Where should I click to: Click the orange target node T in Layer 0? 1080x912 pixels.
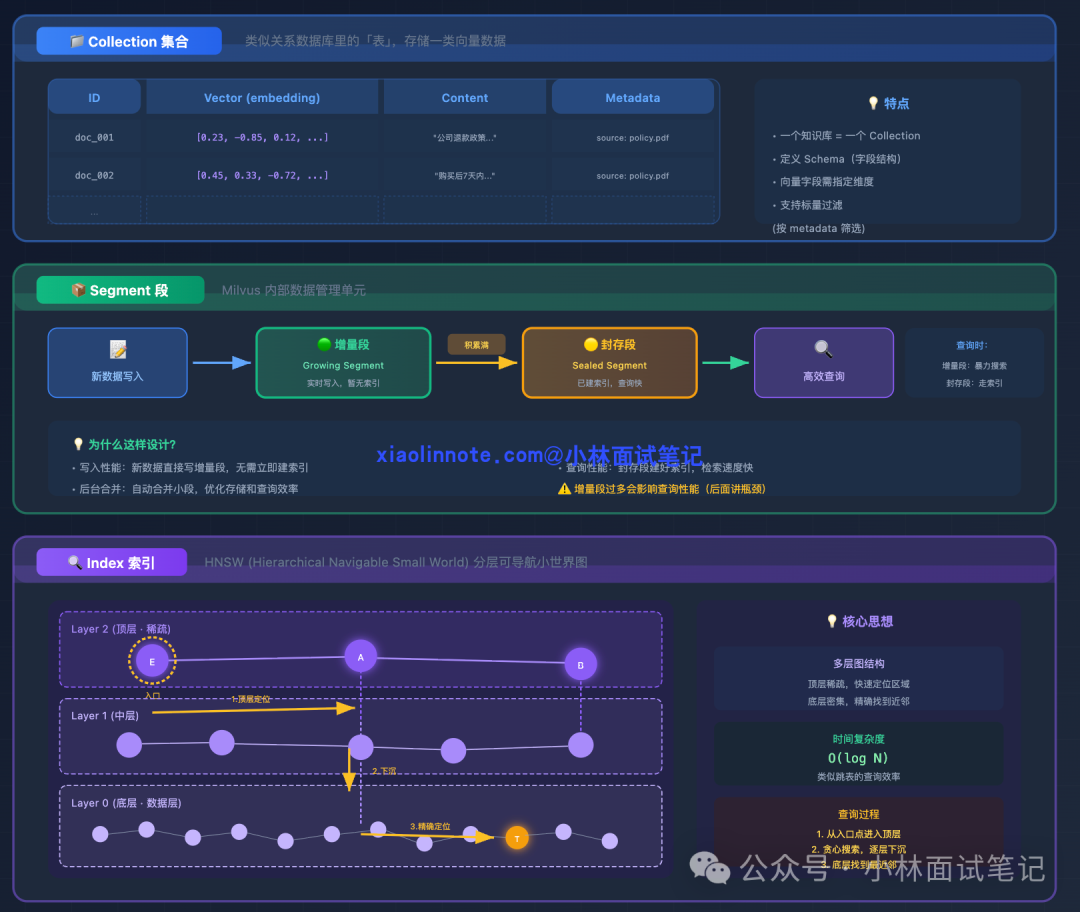(x=517, y=838)
